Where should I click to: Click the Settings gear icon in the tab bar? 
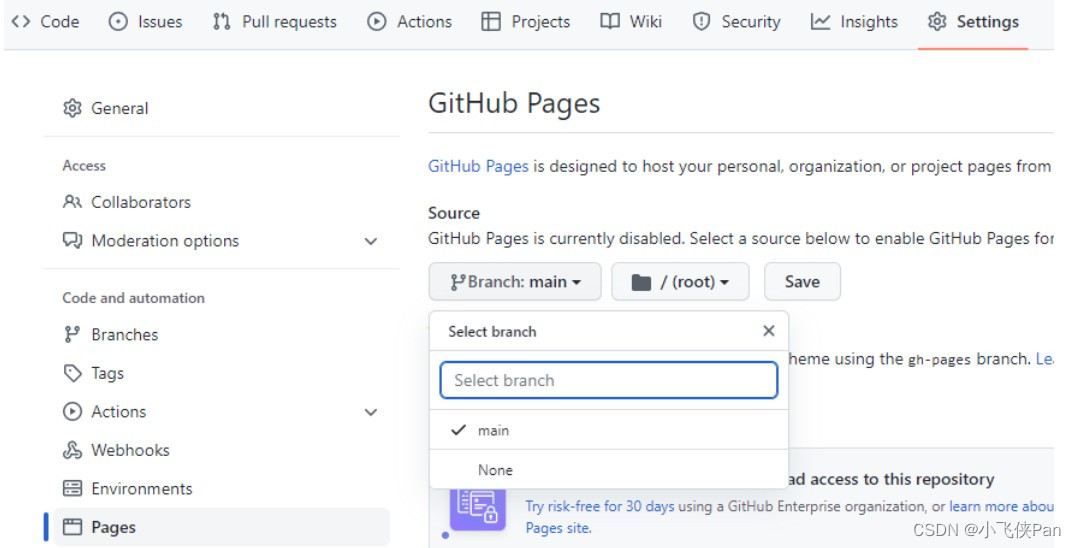[937, 22]
